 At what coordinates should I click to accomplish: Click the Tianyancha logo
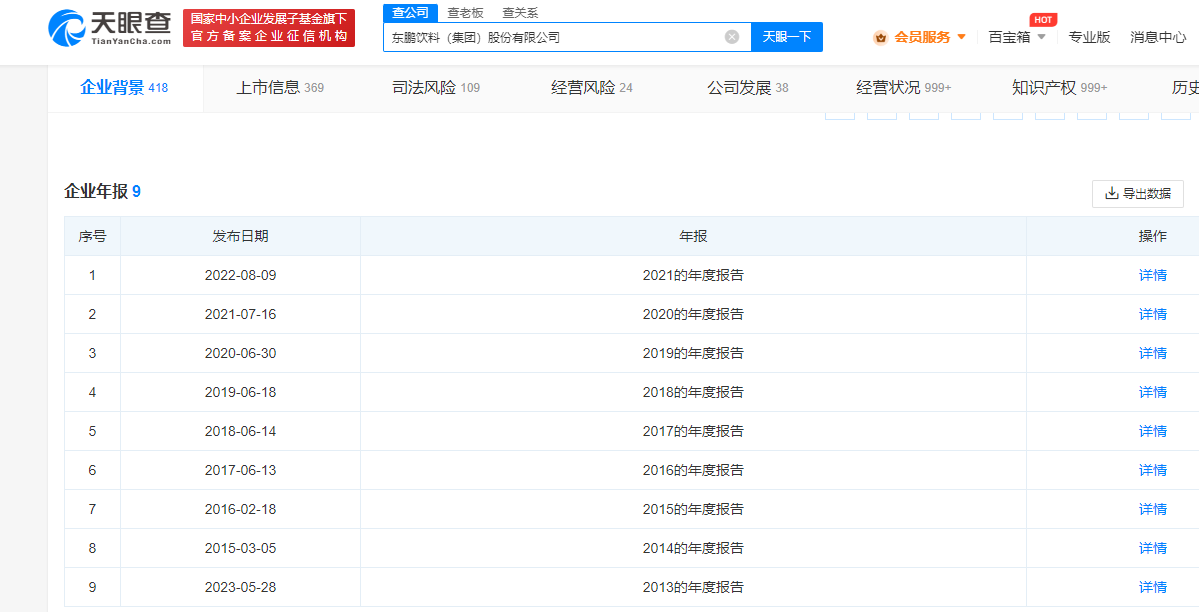click(x=110, y=27)
